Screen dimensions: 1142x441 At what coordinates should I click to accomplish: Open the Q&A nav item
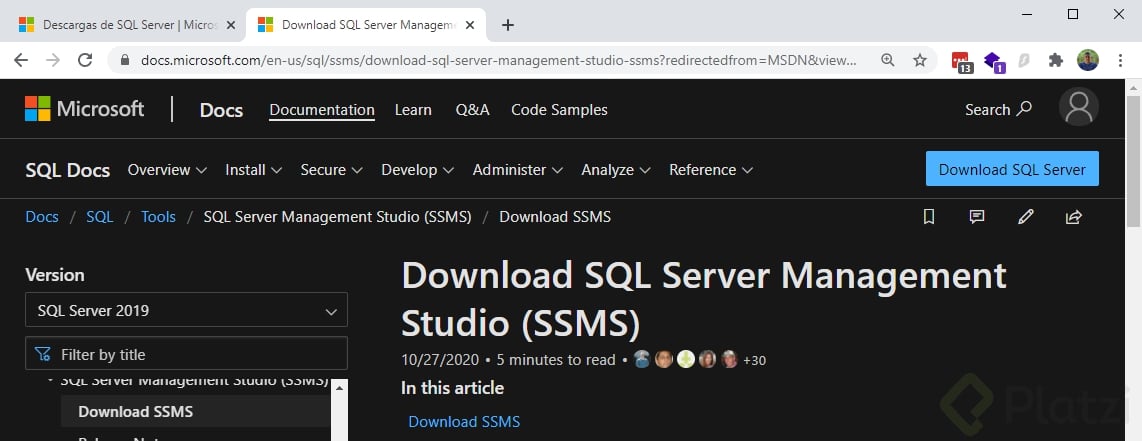472,110
